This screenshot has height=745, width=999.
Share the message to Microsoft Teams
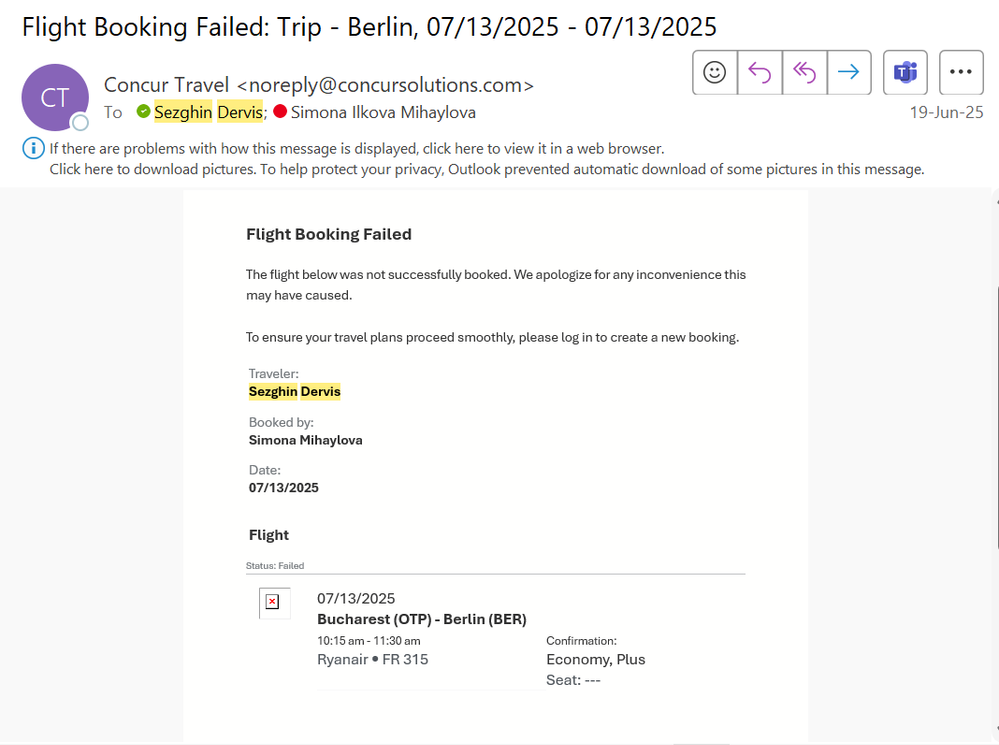point(905,72)
